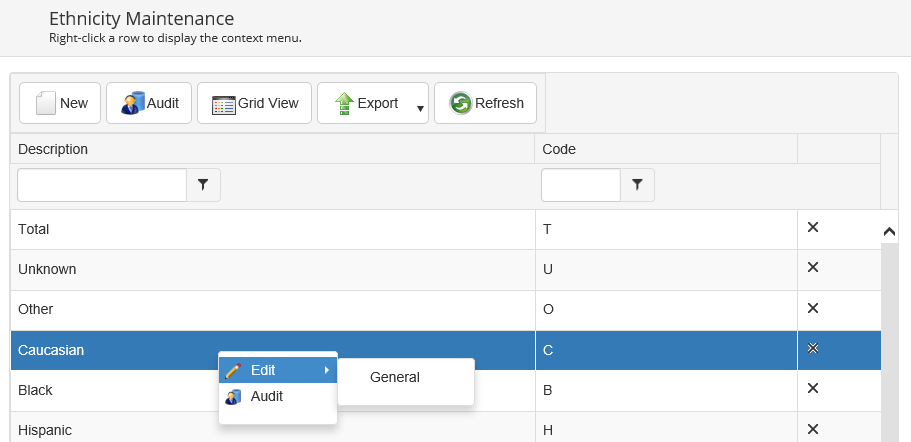Type in the Description filter field
The image size is (911, 442).
tap(102, 185)
